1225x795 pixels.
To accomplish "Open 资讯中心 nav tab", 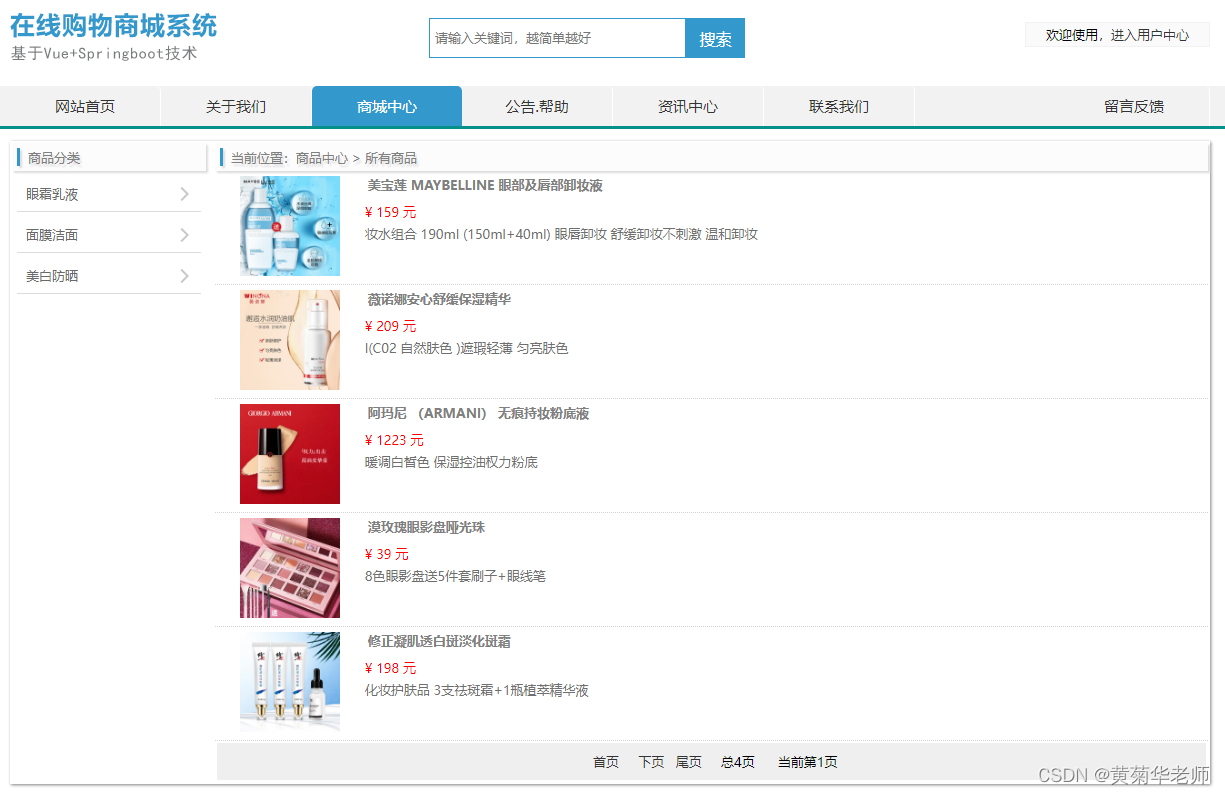I will coord(688,107).
